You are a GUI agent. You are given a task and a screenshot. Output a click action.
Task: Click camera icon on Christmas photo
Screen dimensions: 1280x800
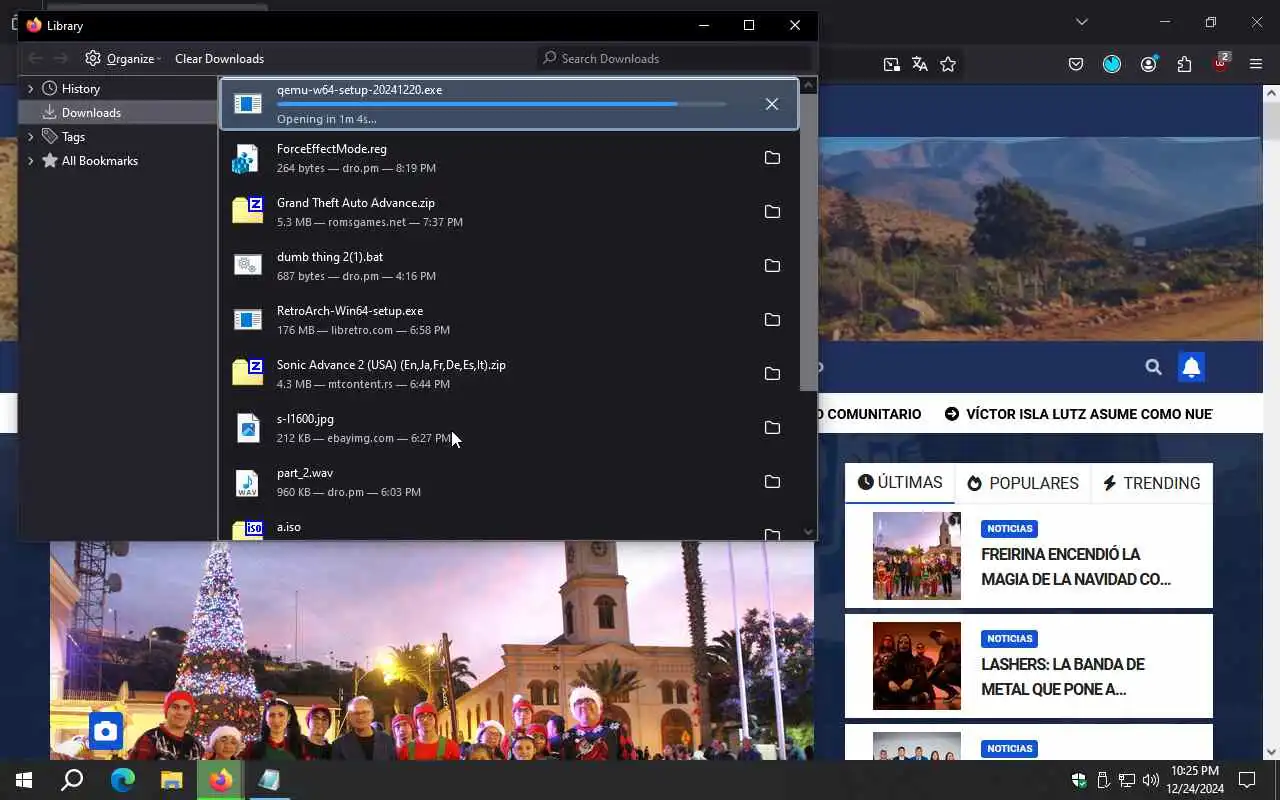point(106,731)
